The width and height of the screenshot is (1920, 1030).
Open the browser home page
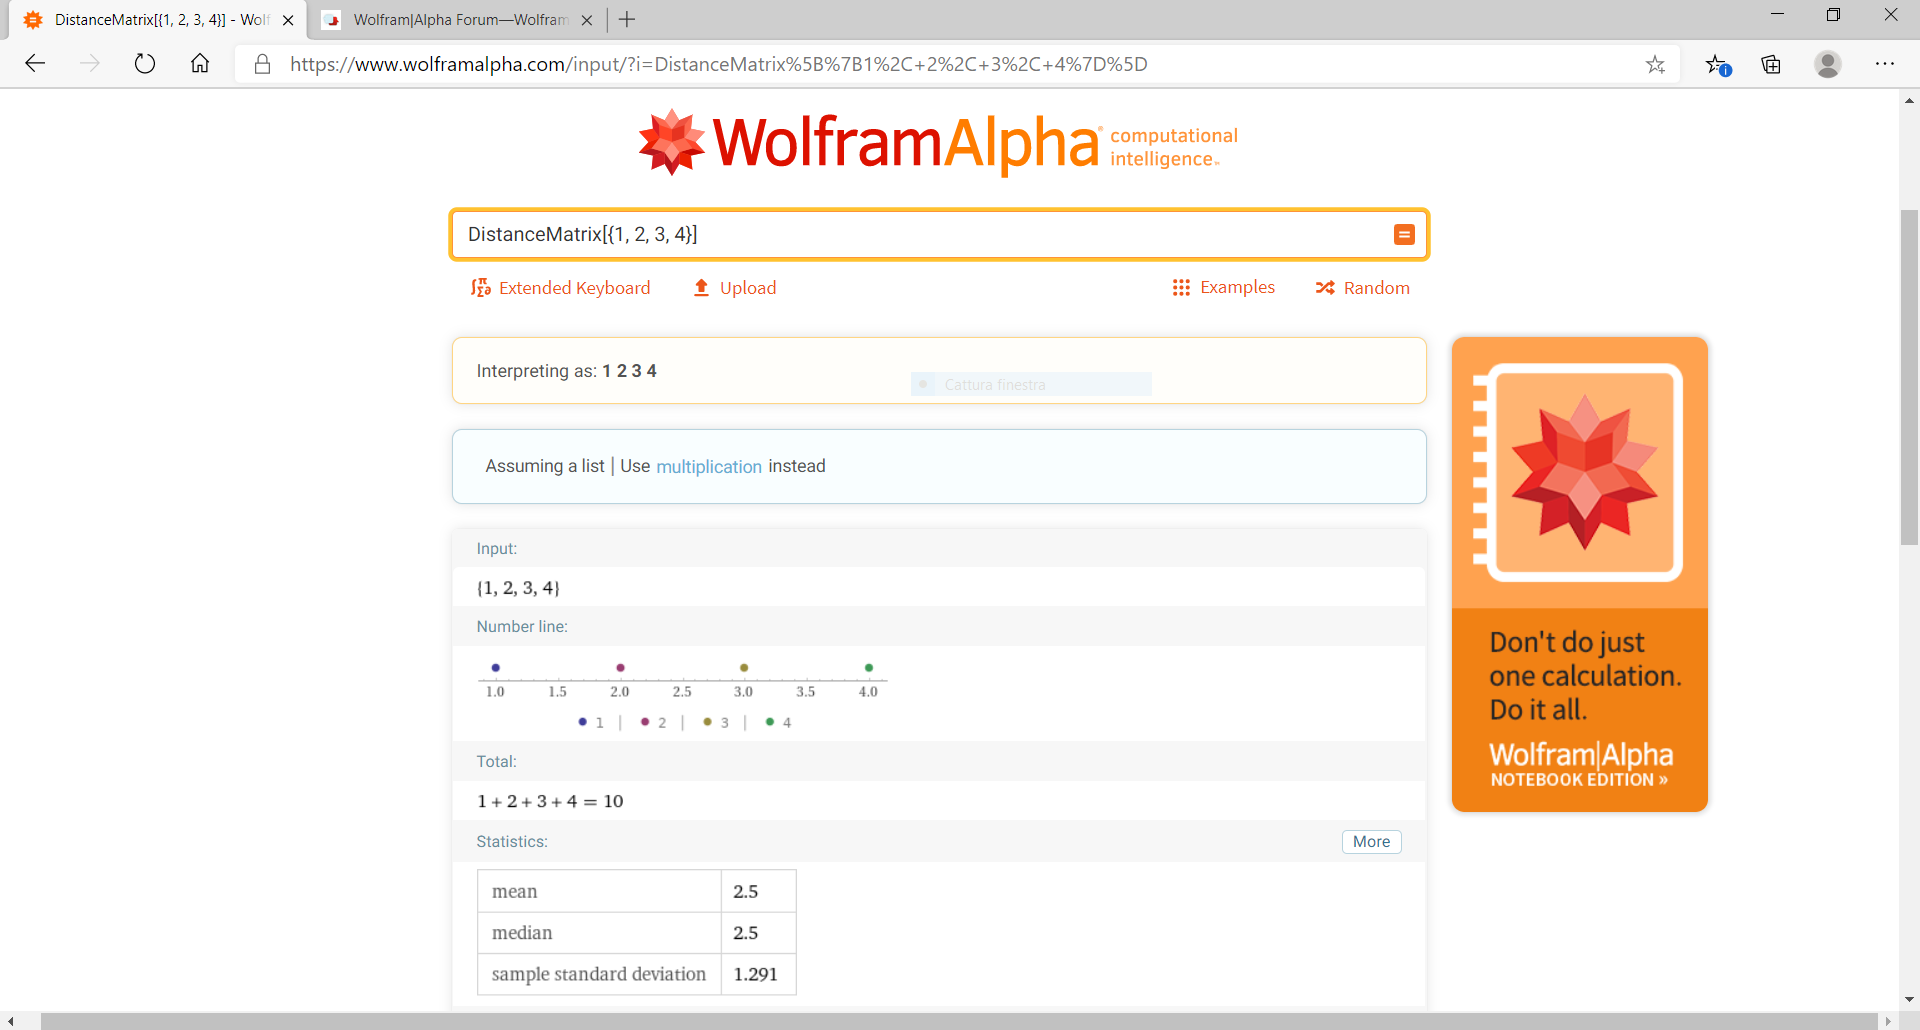click(200, 64)
